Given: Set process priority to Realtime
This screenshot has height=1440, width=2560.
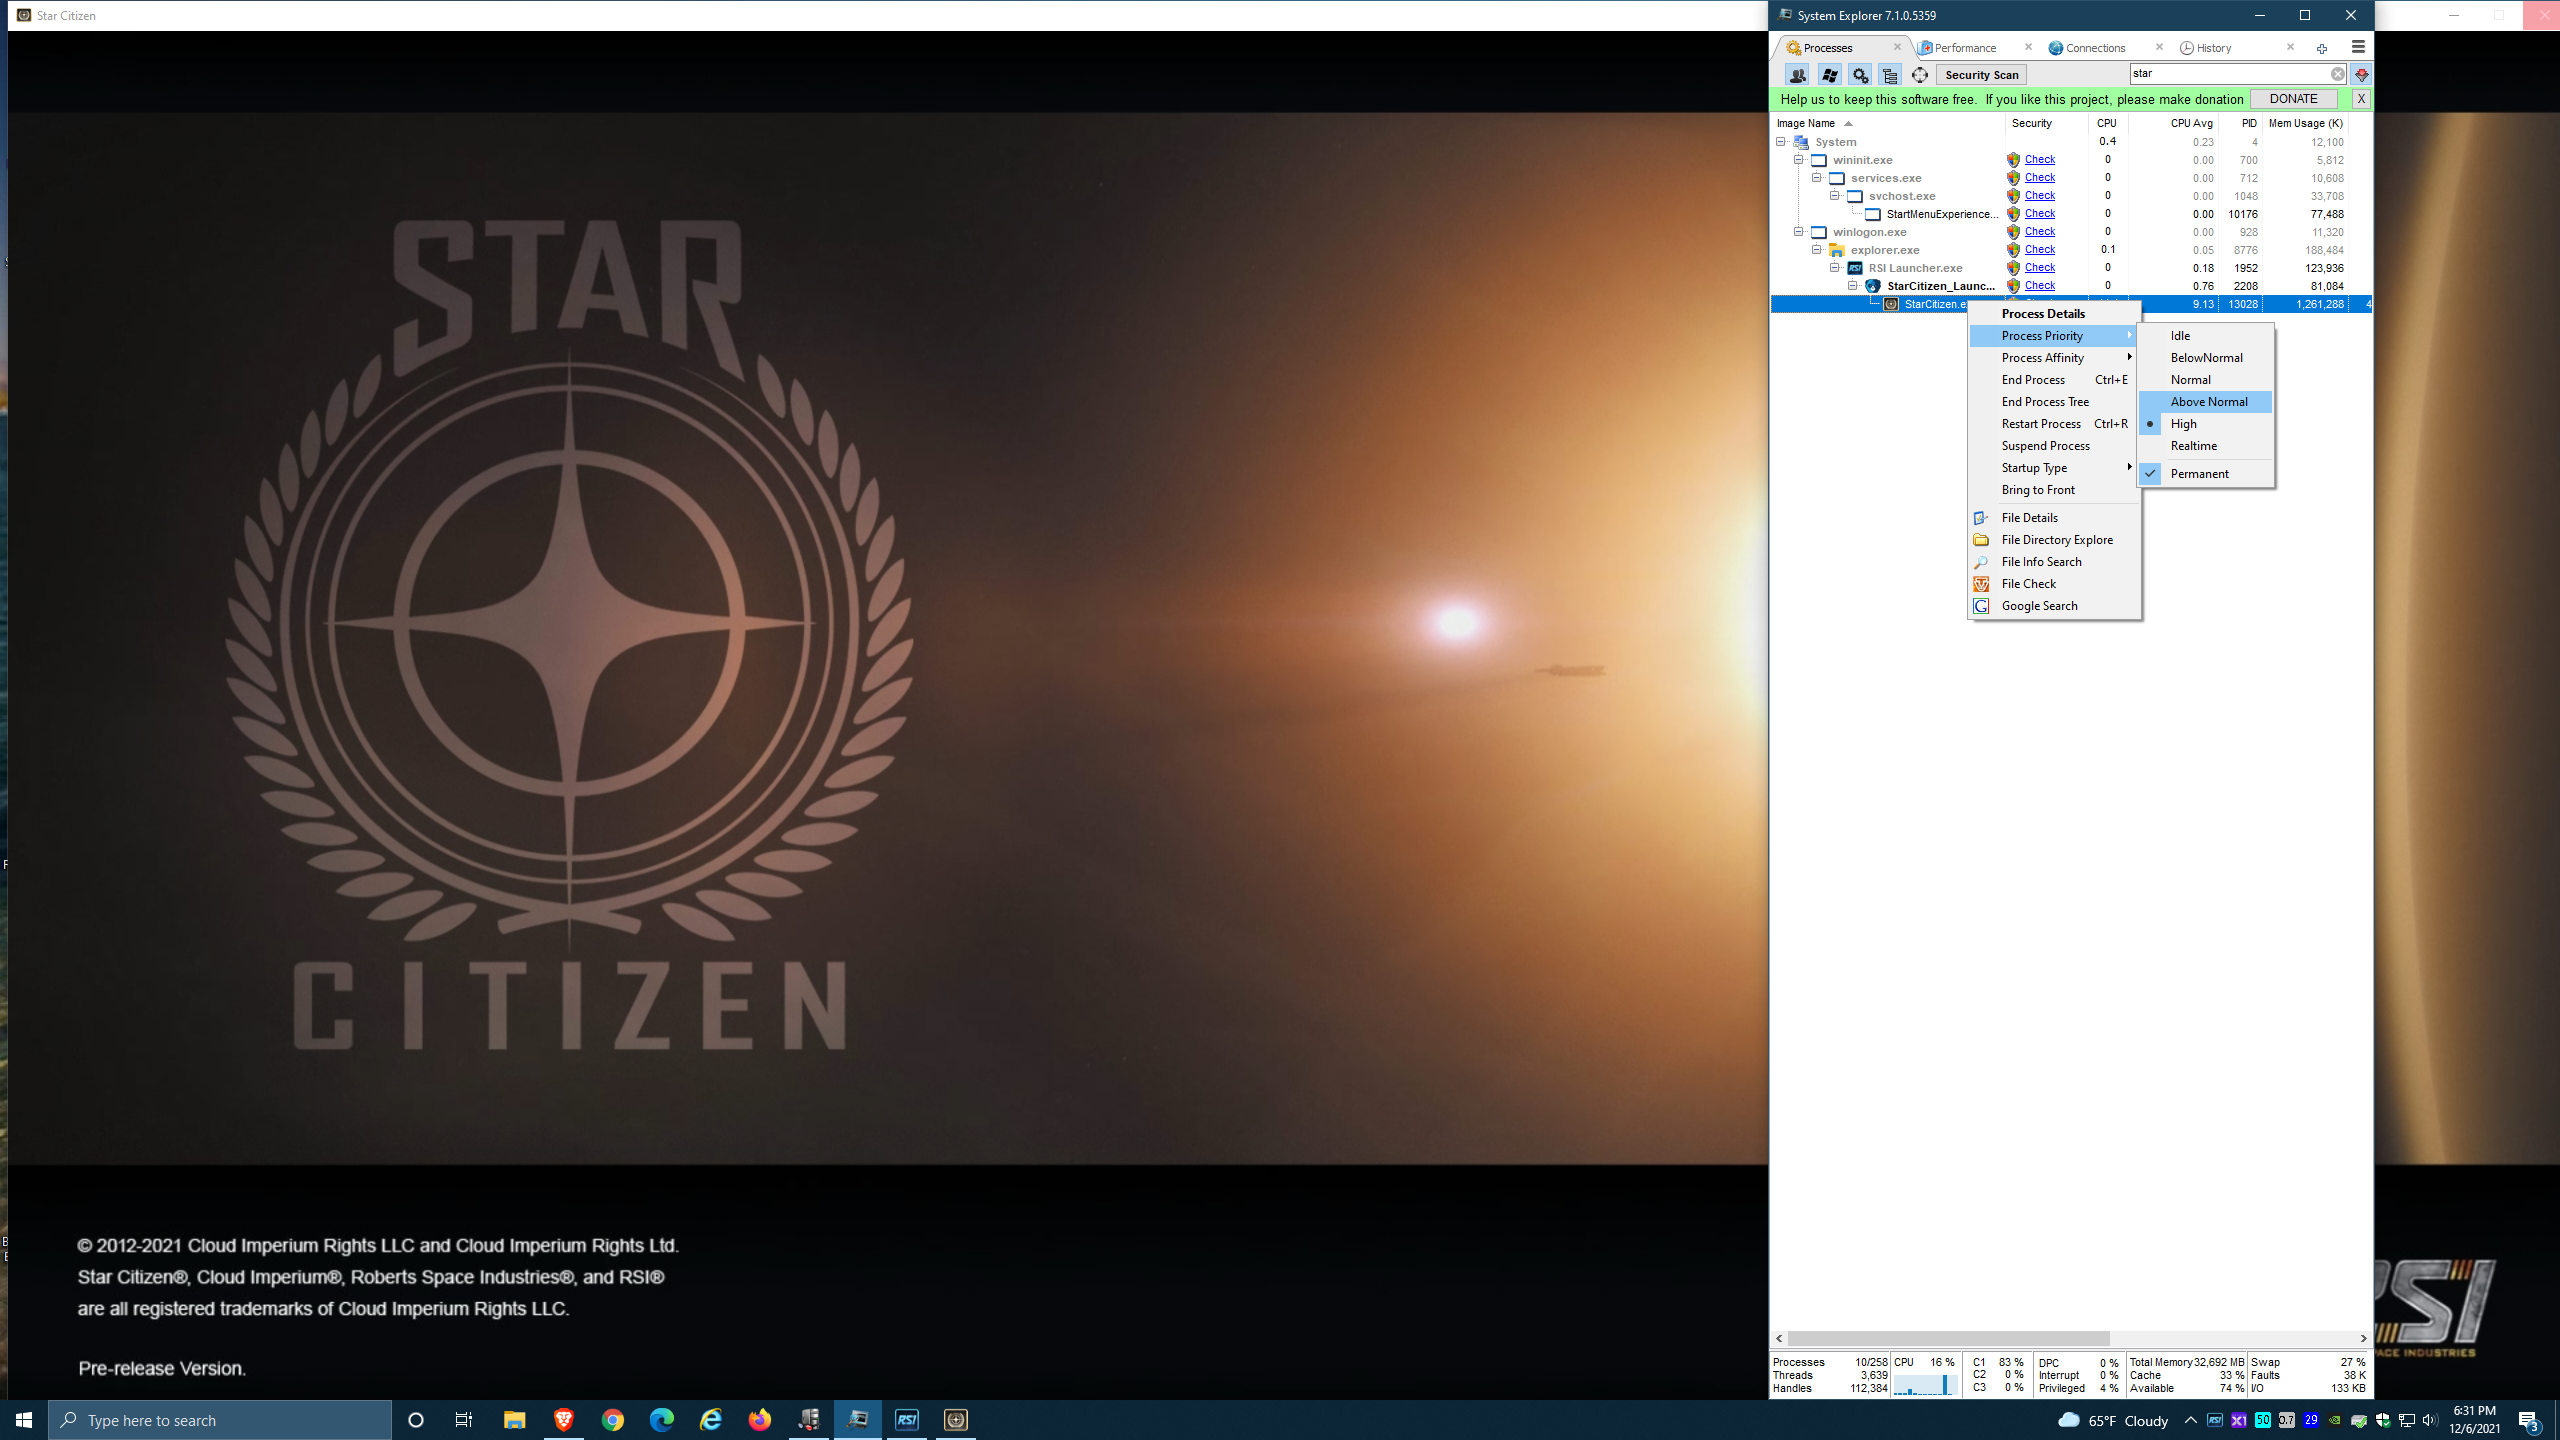Looking at the screenshot, I should 2205,446.
